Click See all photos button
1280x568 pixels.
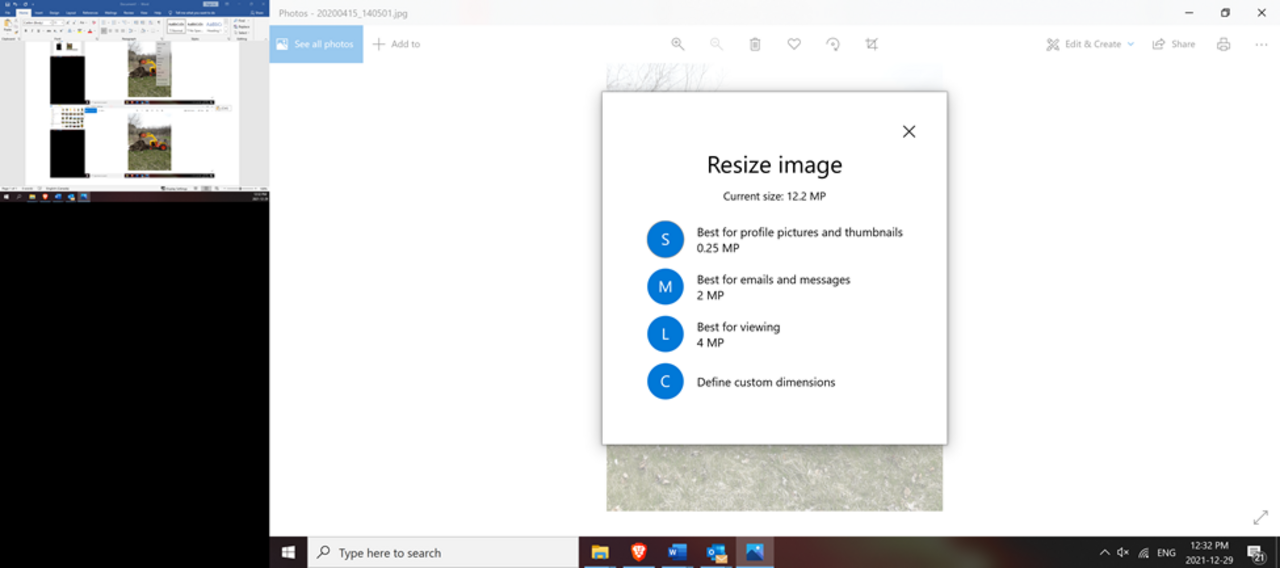pos(316,44)
